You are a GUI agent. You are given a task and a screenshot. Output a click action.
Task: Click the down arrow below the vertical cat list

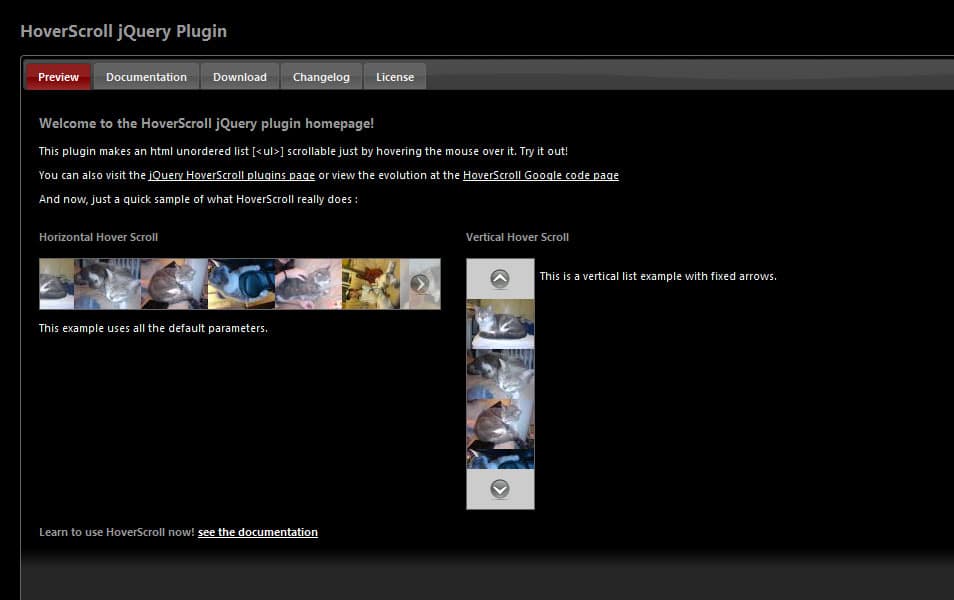click(500, 490)
